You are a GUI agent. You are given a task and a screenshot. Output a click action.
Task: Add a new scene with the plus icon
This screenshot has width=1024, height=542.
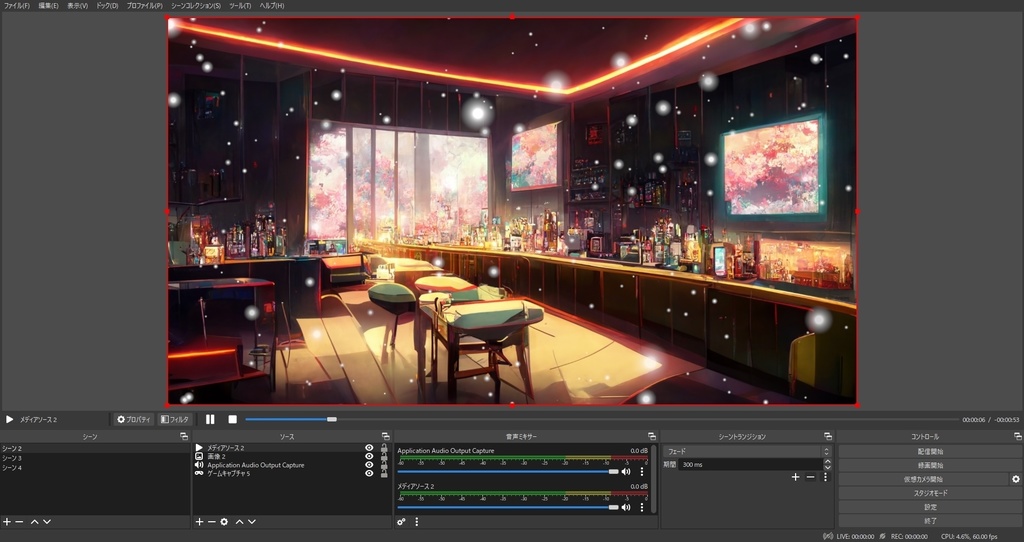[x=7, y=522]
